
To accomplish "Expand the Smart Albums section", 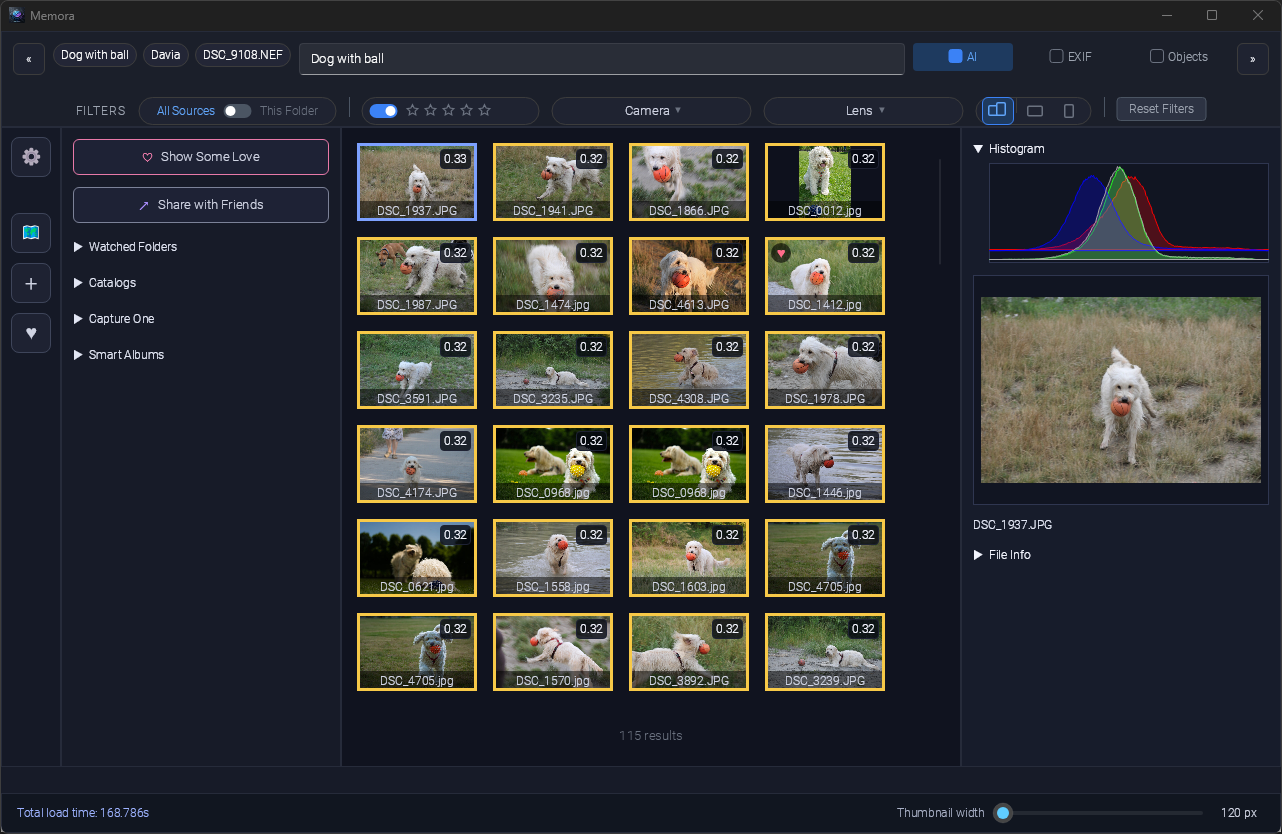I will coord(118,354).
